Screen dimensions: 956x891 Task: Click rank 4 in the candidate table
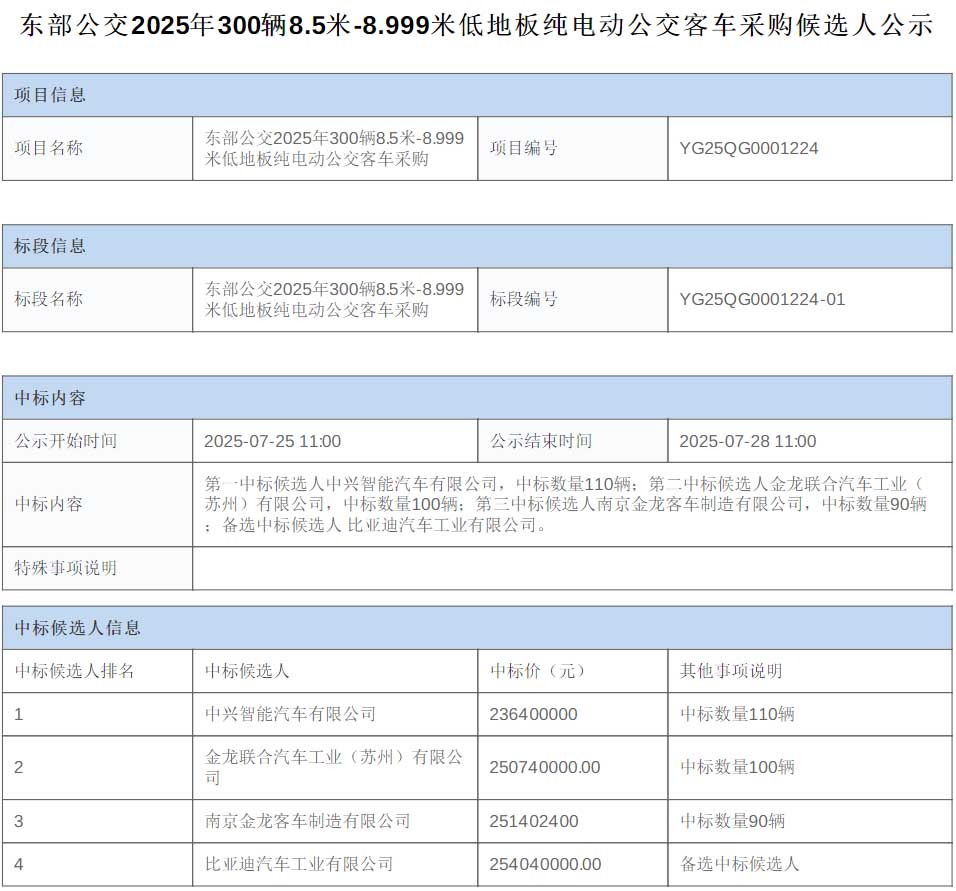pos(19,864)
